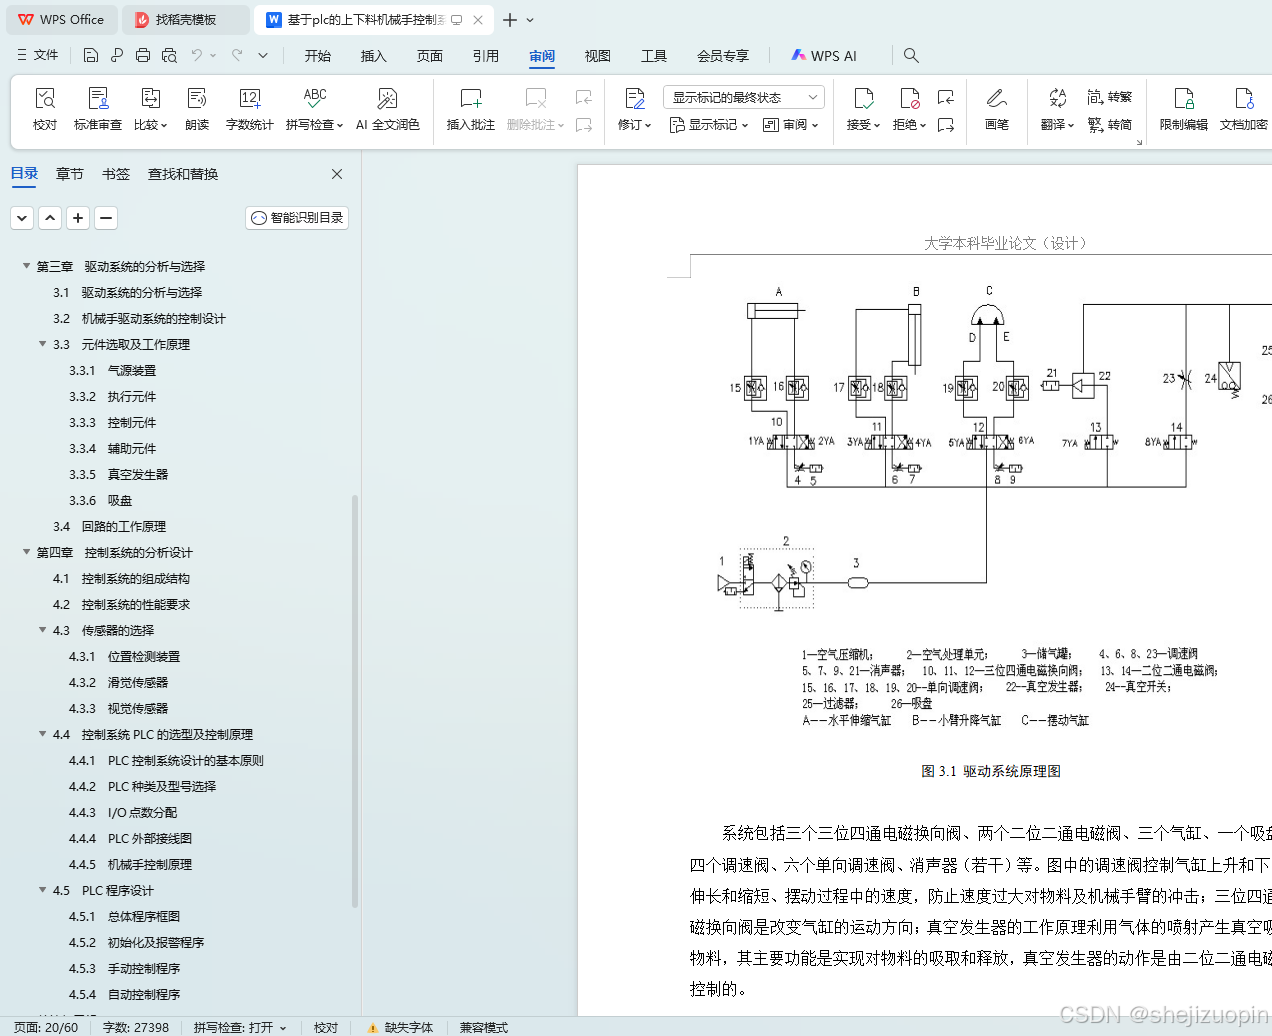The width and height of the screenshot is (1272, 1036).
Task: Go to 4.4.2 PLC 种类及型号选择 heading
Action: [x=142, y=786]
